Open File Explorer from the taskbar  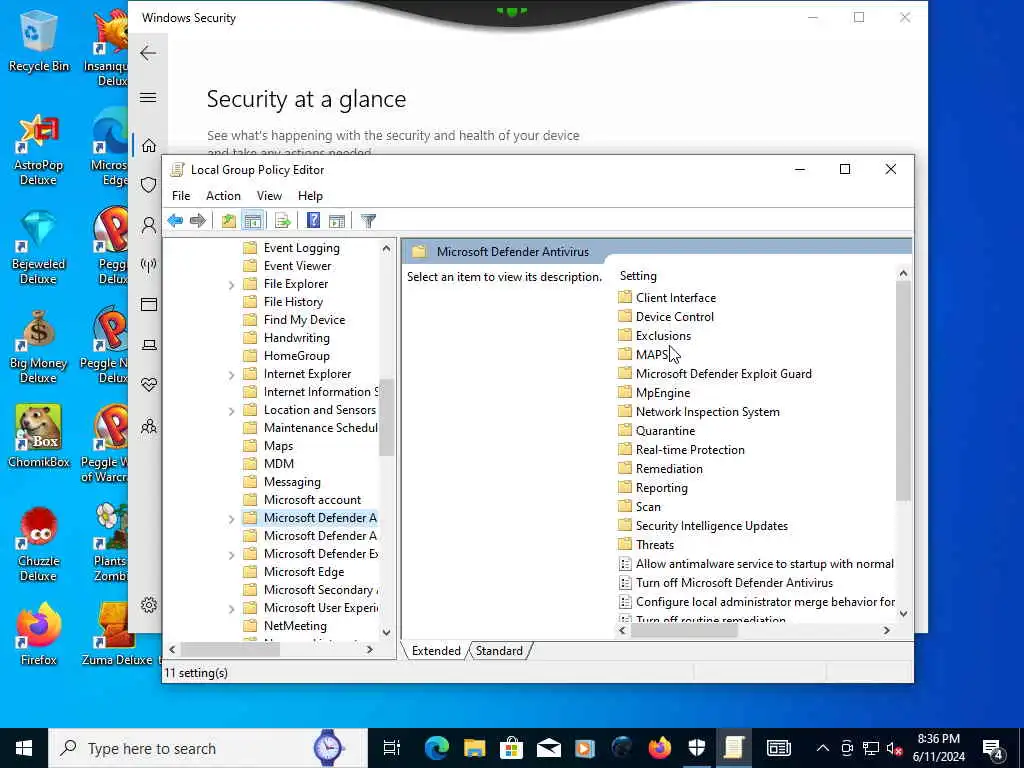475,748
